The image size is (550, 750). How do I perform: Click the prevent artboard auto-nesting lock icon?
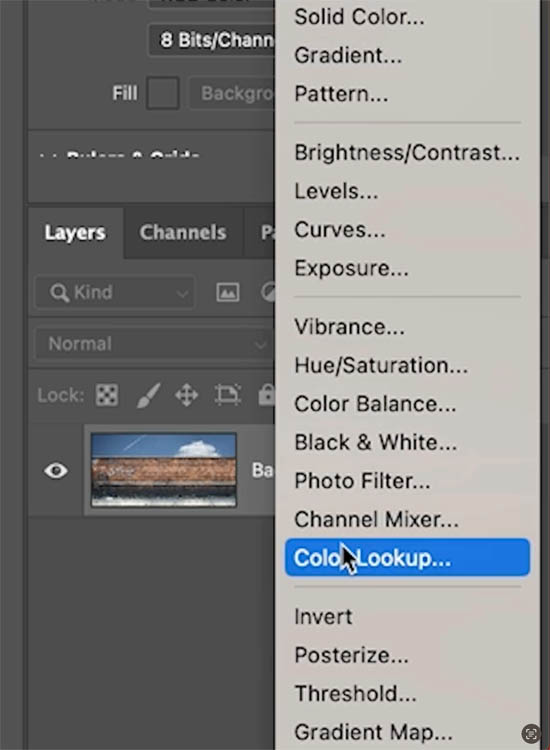coord(228,395)
